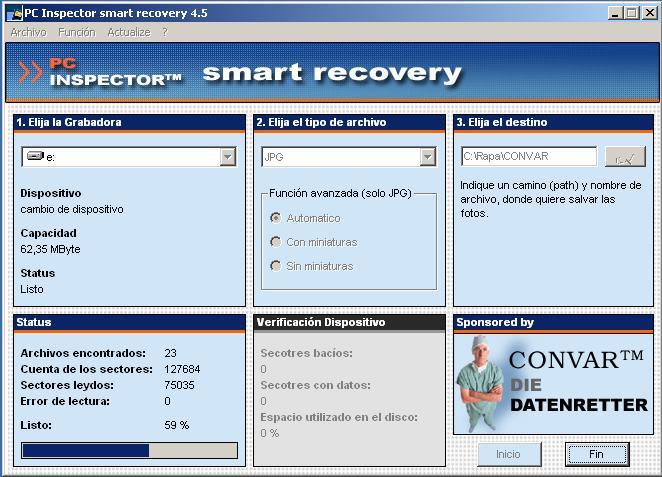Close the PC Inspector window
The image size is (662, 477).
point(650,13)
